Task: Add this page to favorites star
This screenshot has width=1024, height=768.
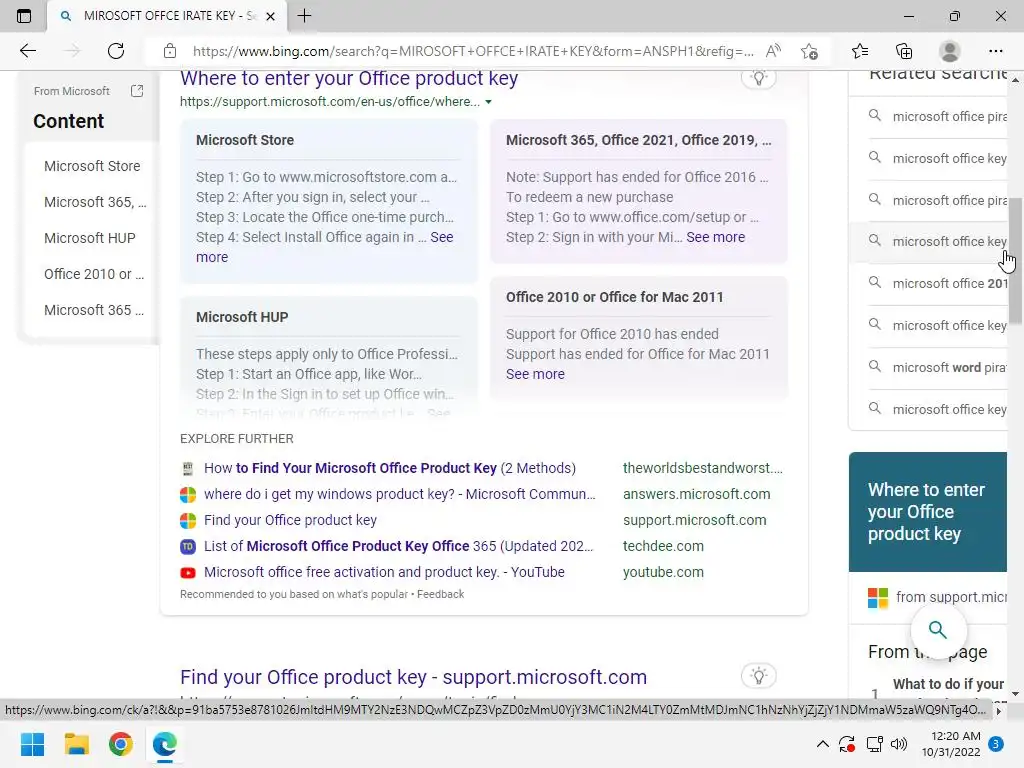Action: (809, 51)
